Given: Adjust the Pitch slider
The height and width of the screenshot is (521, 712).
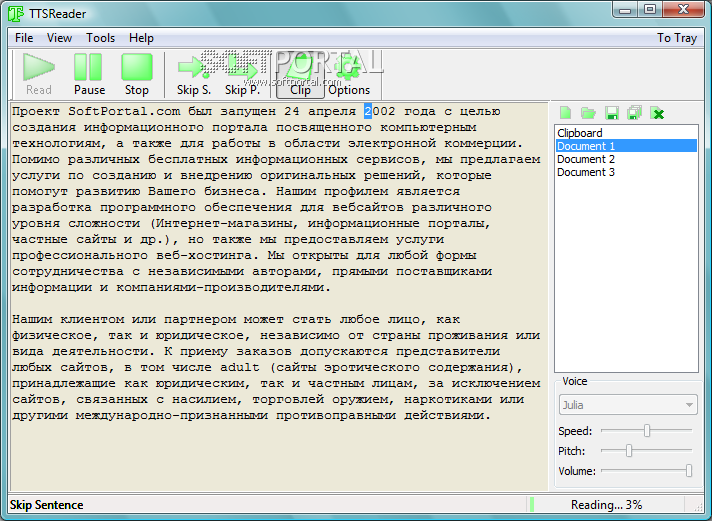Looking at the screenshot, I should point(628,451).
